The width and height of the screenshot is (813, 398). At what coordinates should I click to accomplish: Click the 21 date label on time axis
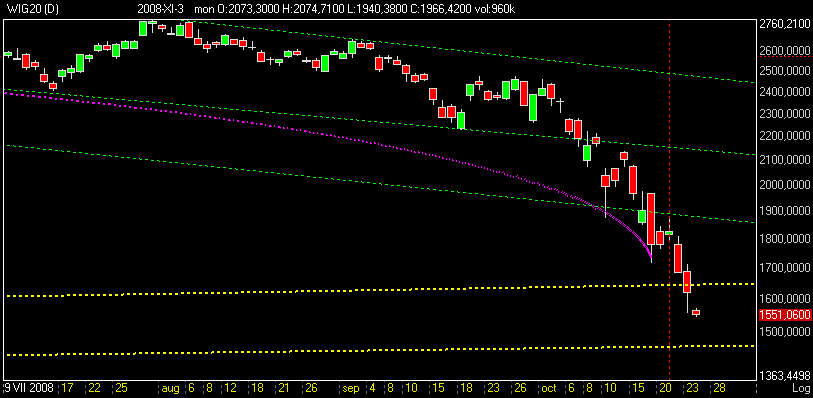[284, 388]
